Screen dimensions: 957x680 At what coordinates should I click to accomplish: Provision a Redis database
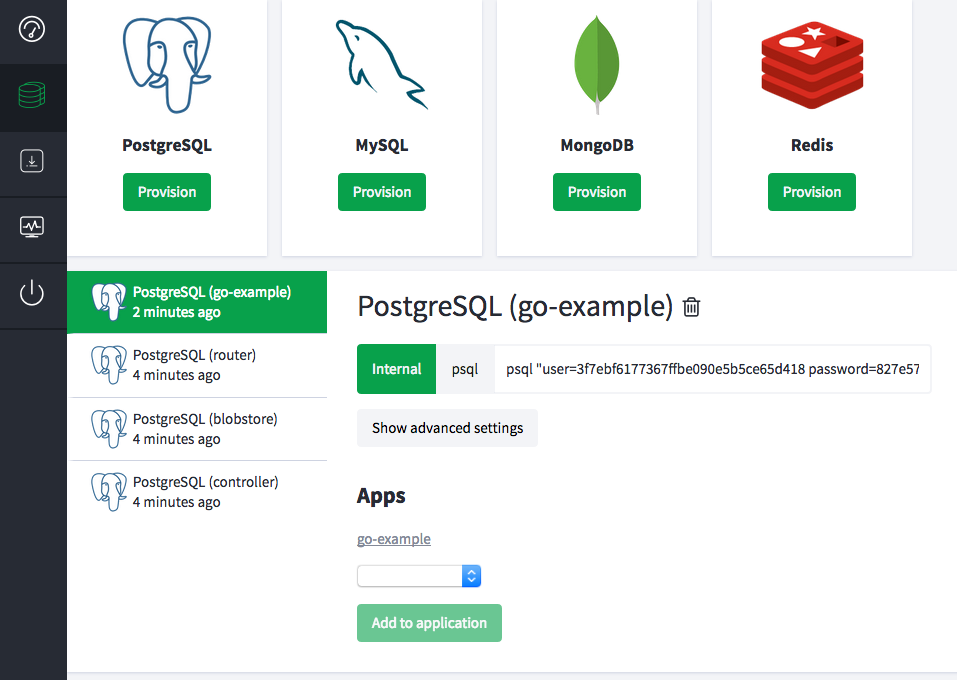tap(812, 192)
